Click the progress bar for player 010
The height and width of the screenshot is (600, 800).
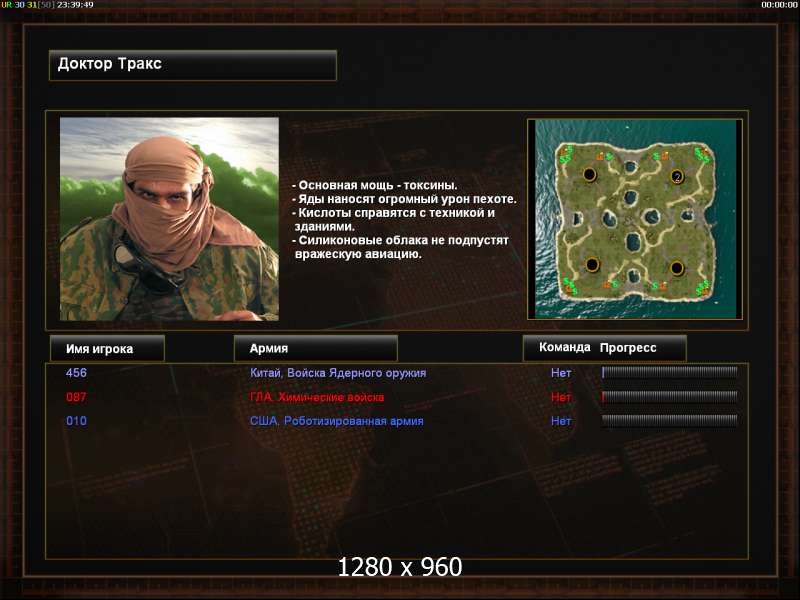tap(669, 420)
